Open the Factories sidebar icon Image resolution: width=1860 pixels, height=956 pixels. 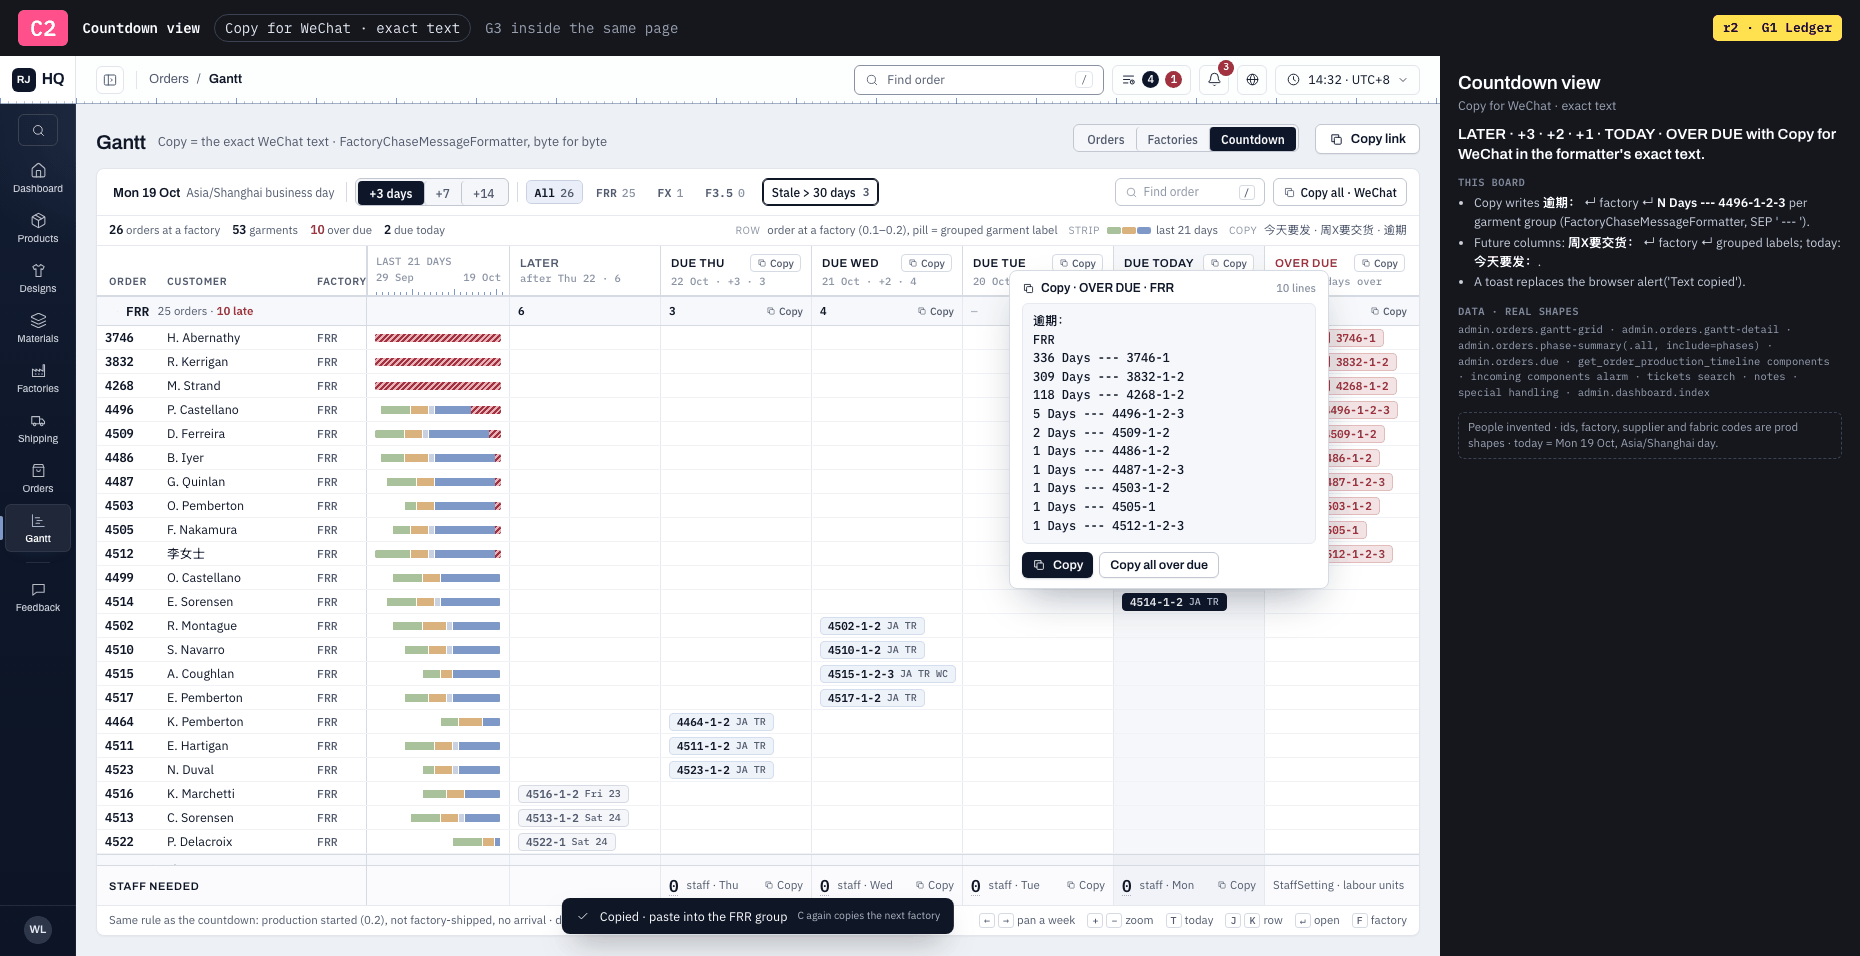pyautogui.click(x=38, y=378)
